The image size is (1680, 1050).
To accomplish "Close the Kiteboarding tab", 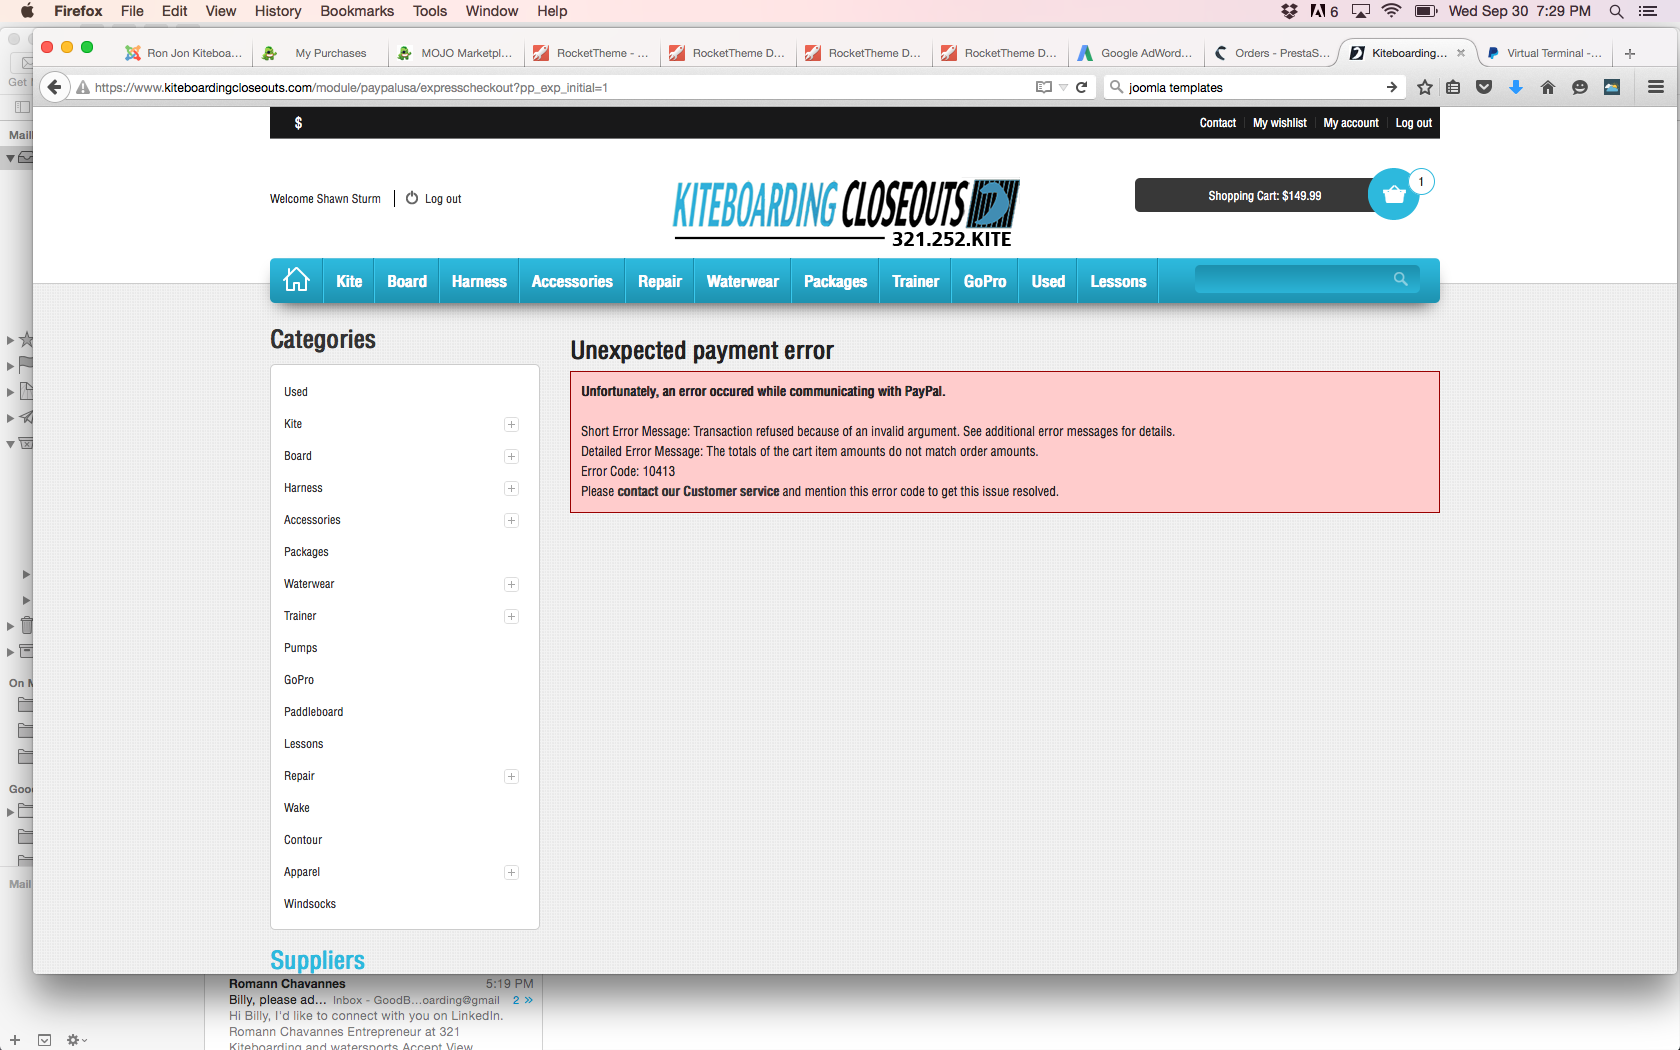I will 1461,53.
